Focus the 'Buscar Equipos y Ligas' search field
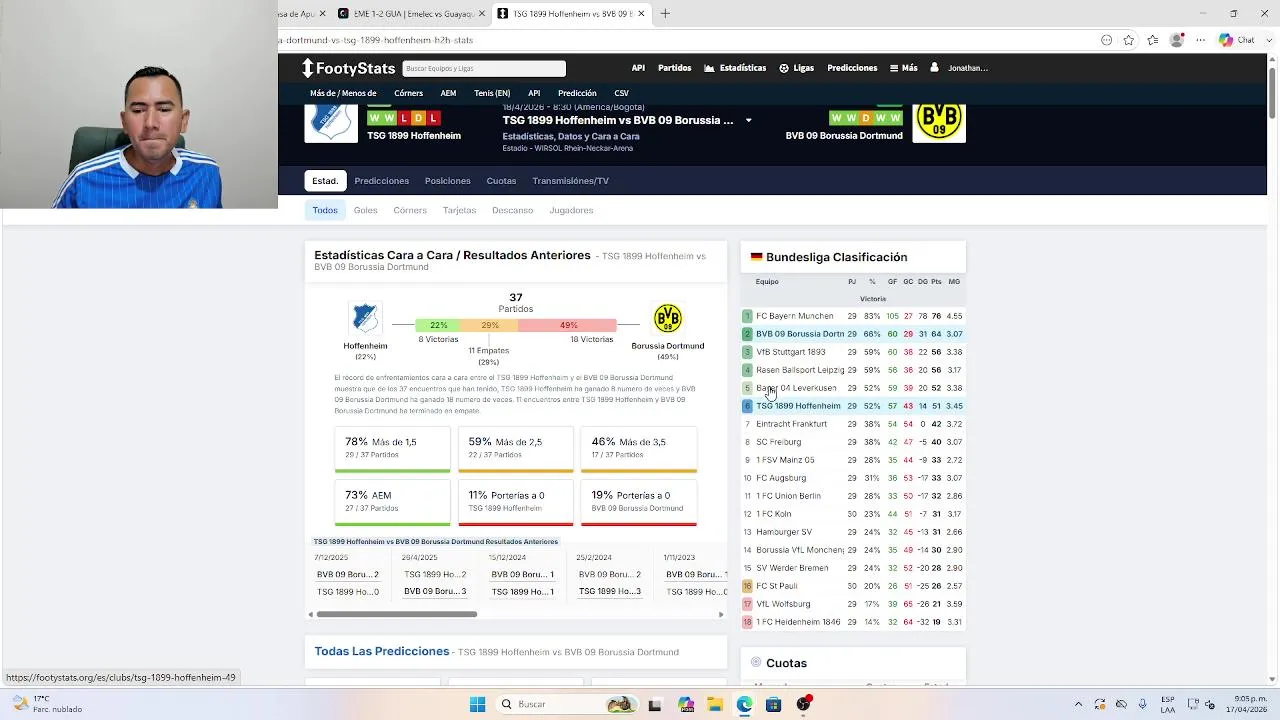This screenshot has height=720, width=1280. [x=484, y=68]
